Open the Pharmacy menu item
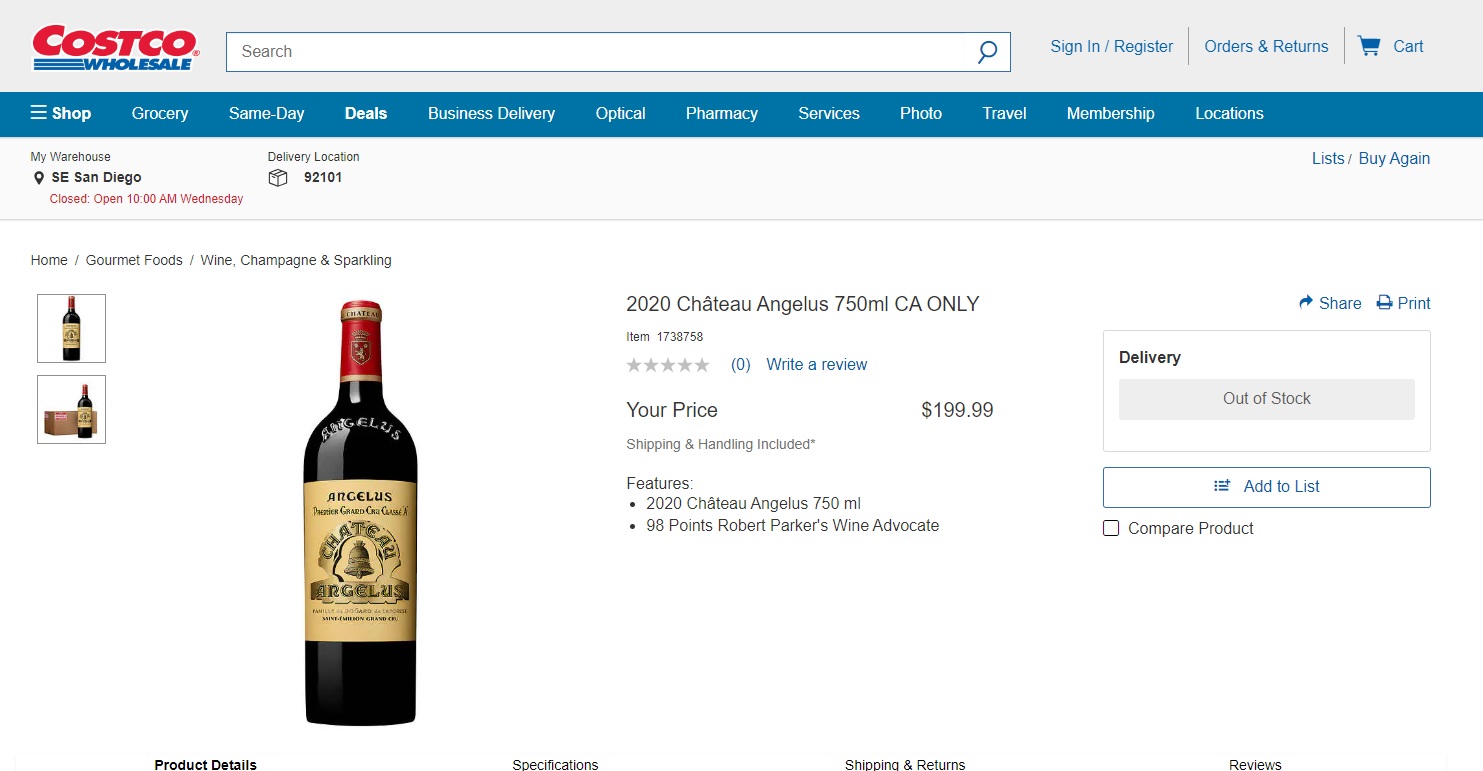 tap(721, 113)
